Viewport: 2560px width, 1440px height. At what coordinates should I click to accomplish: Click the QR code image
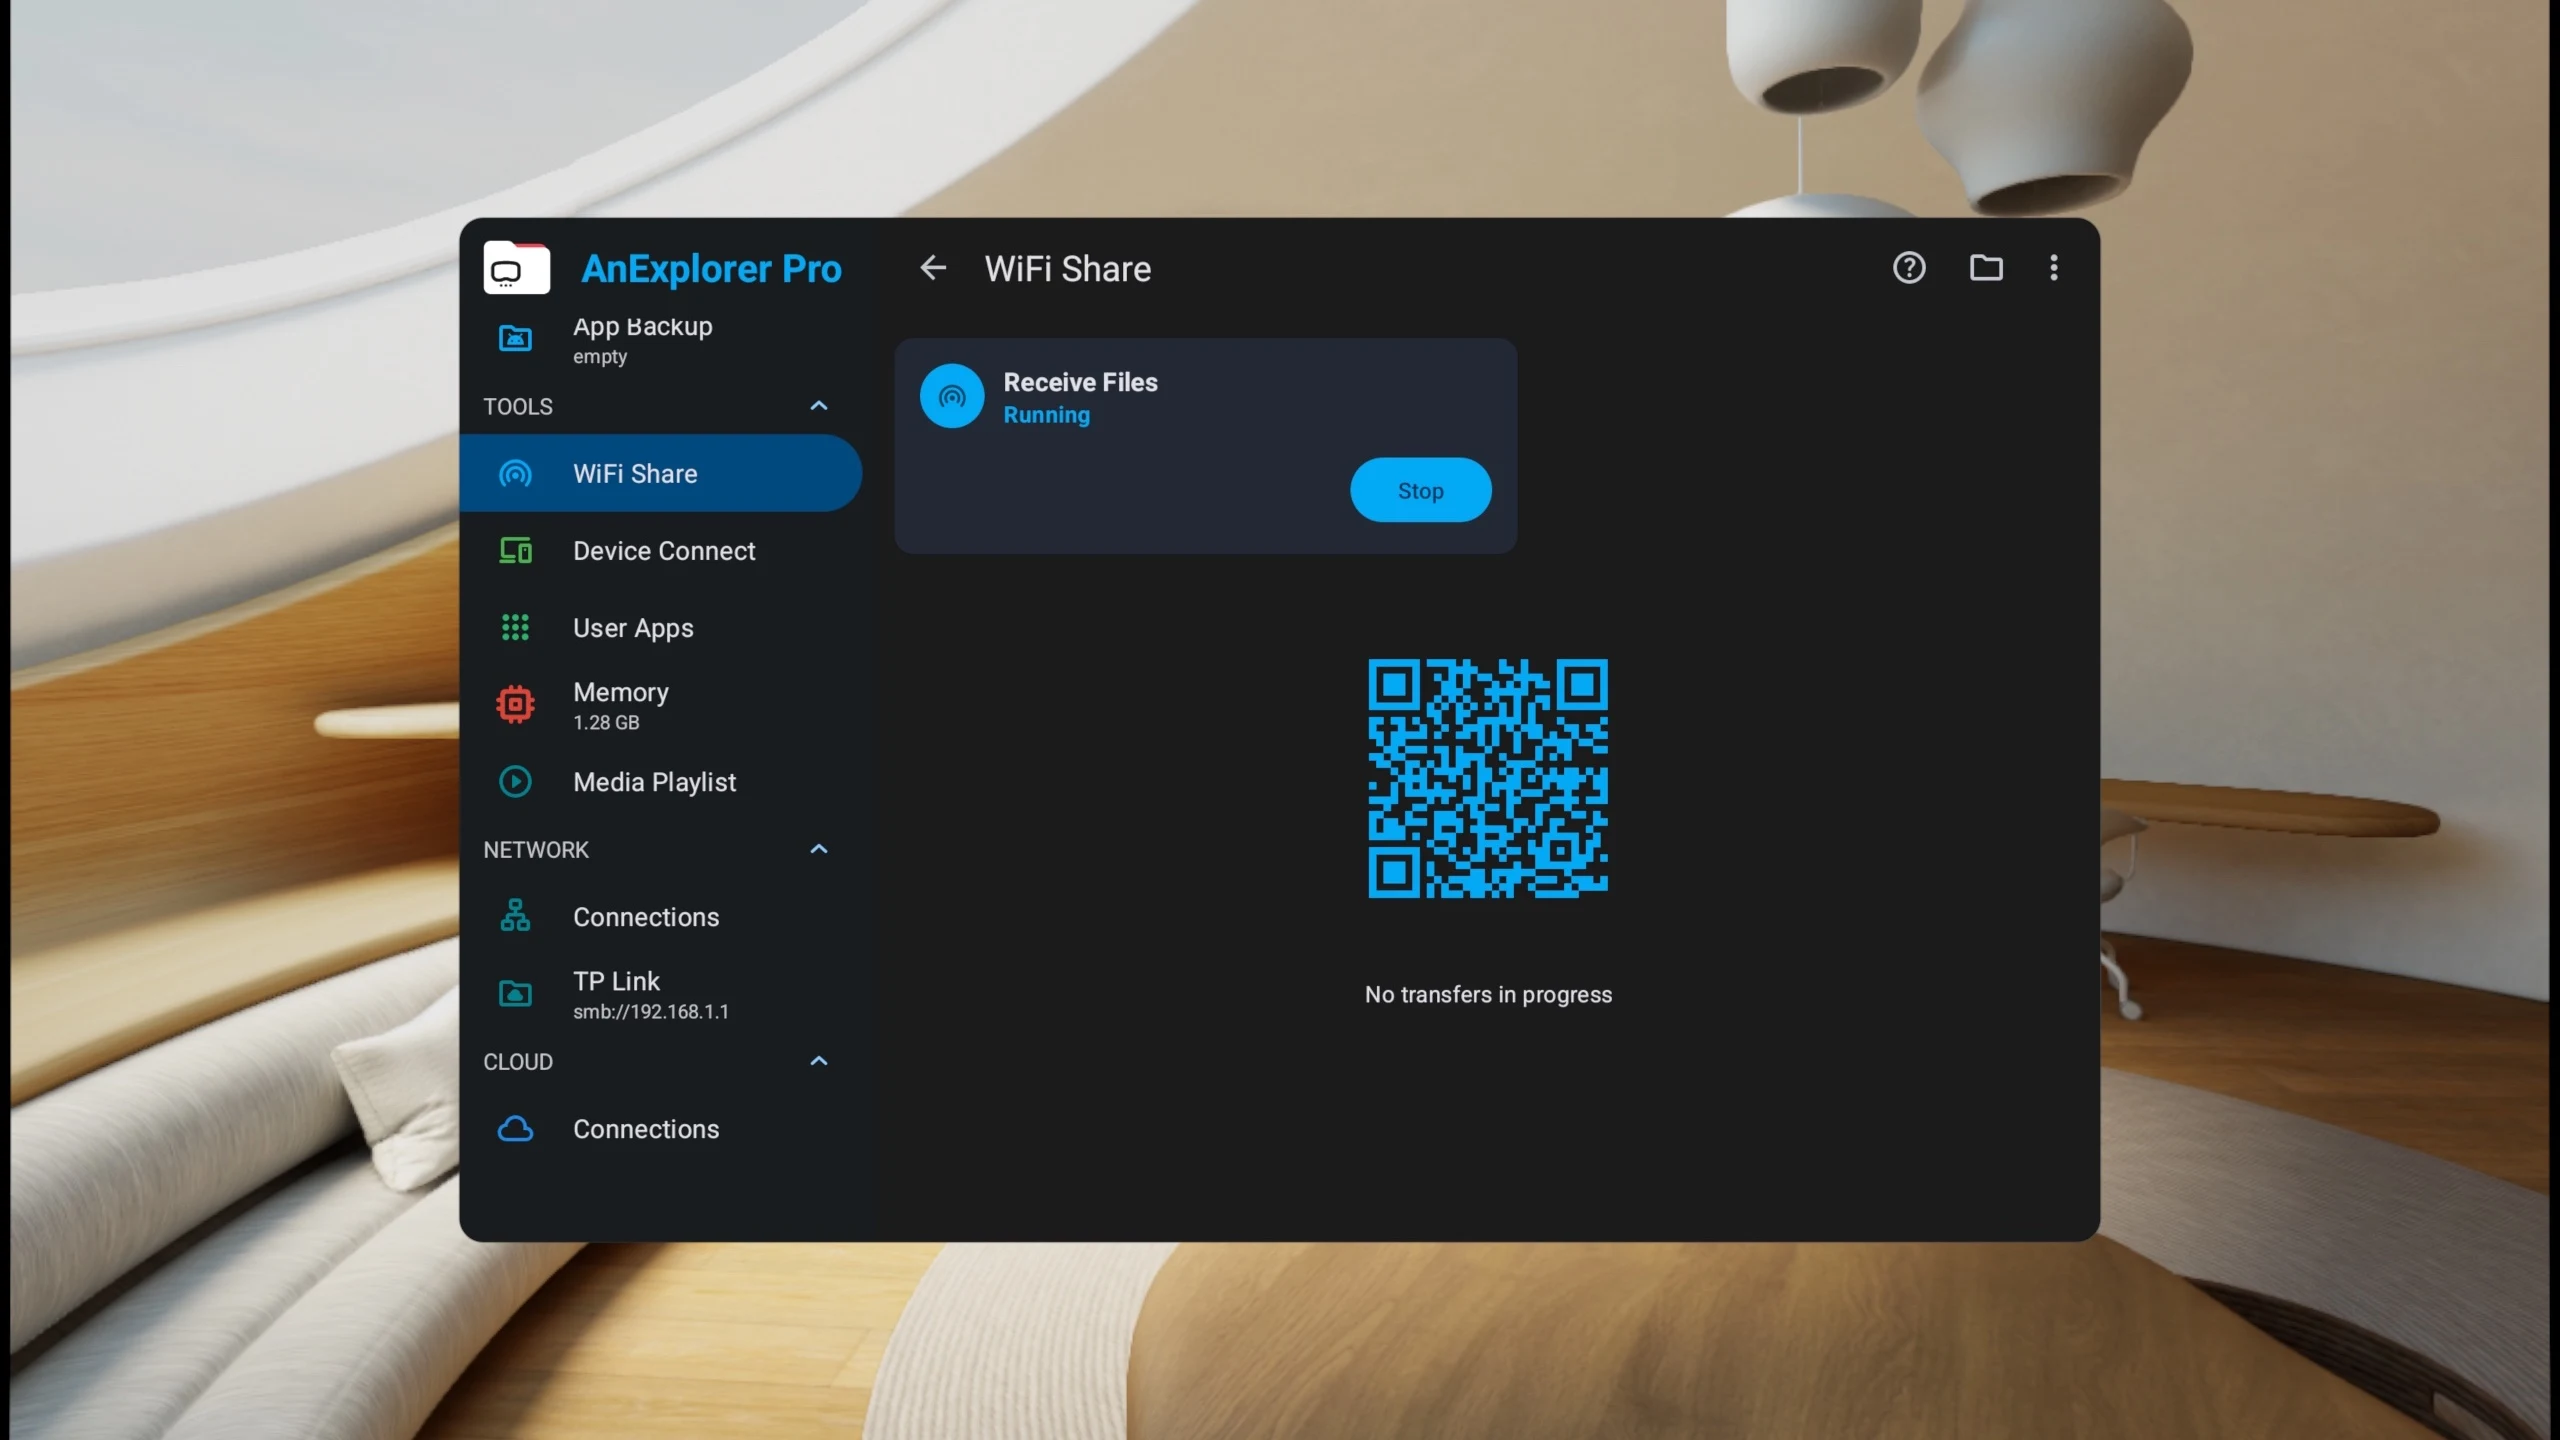coord(1488,778)
